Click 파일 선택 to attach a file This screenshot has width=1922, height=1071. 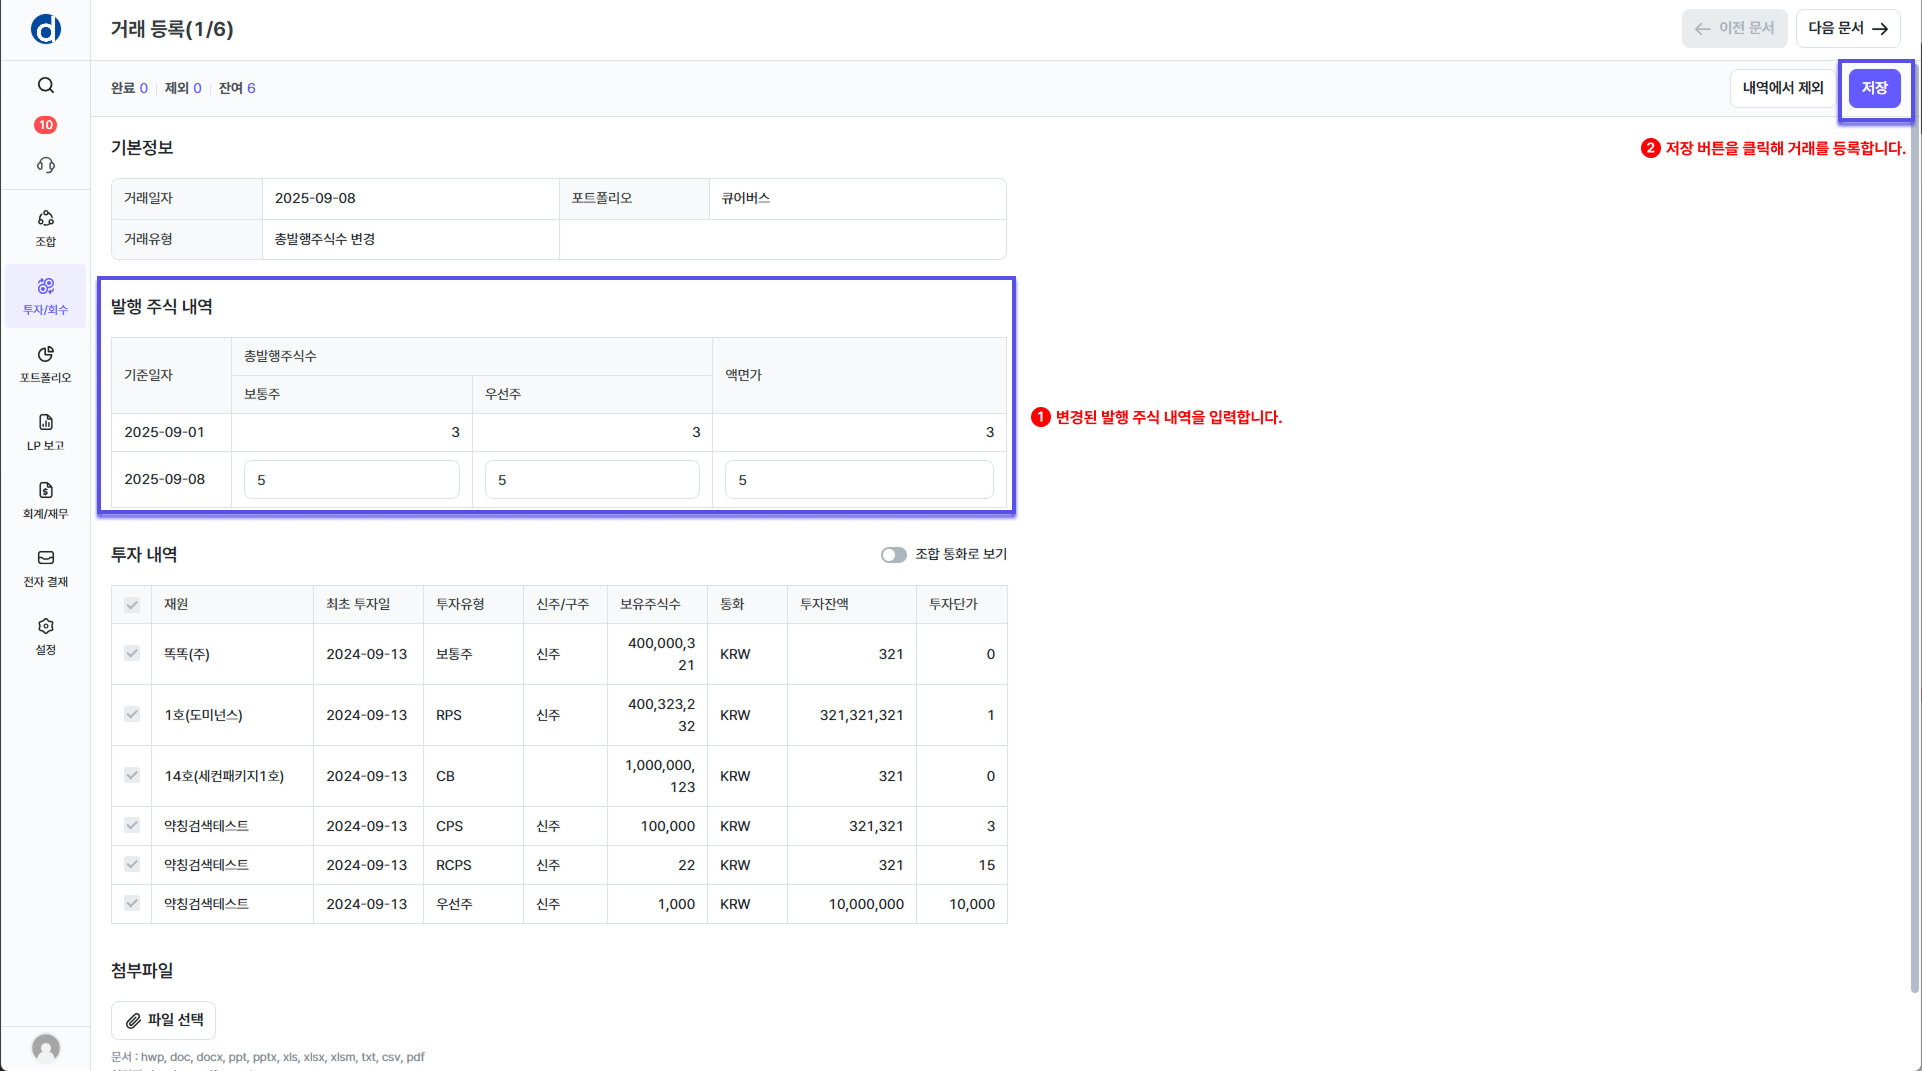click(x=164, y=1020)
